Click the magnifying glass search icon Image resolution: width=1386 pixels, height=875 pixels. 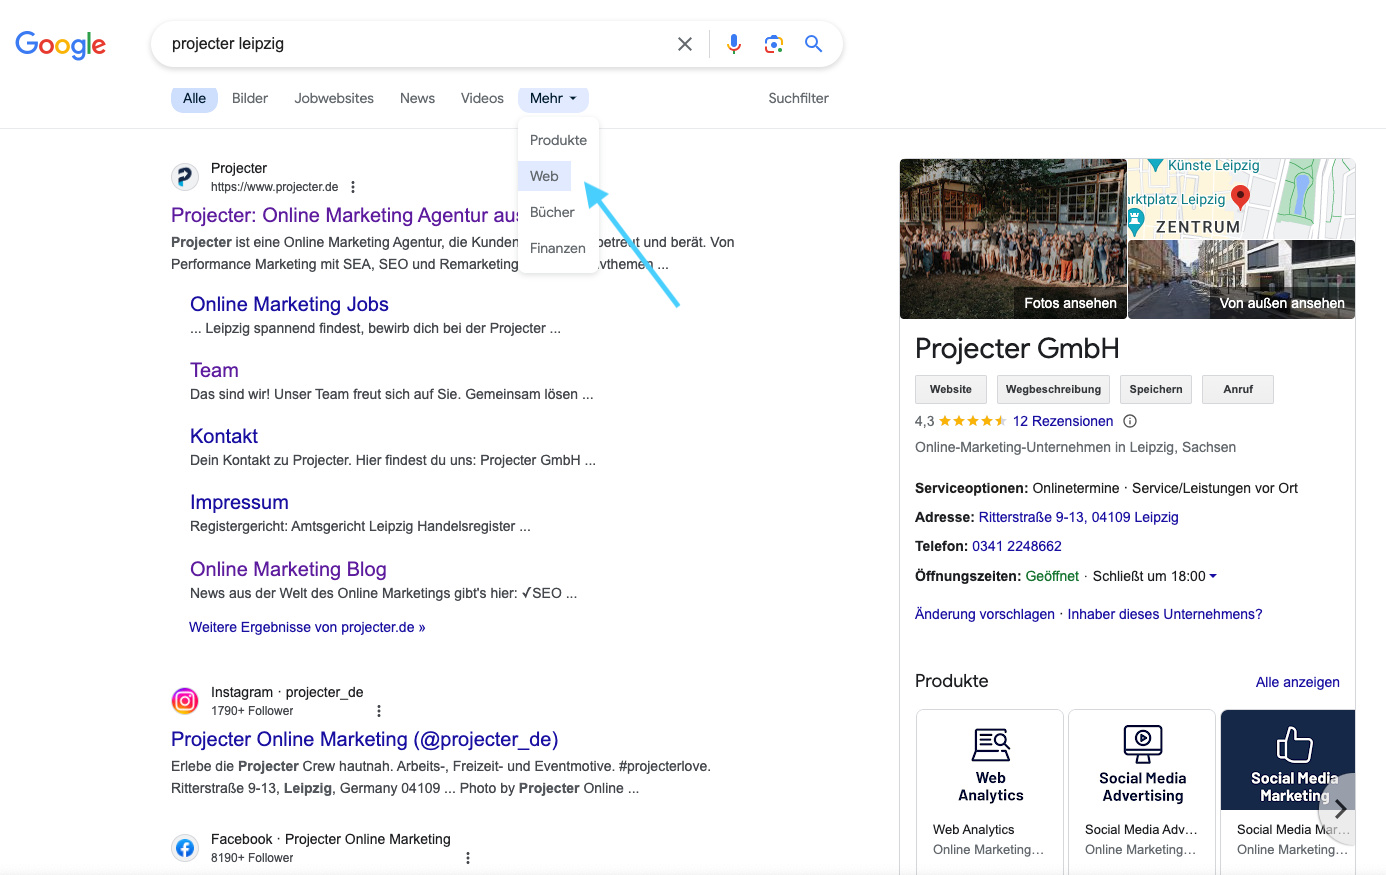(x=814, y=44)
